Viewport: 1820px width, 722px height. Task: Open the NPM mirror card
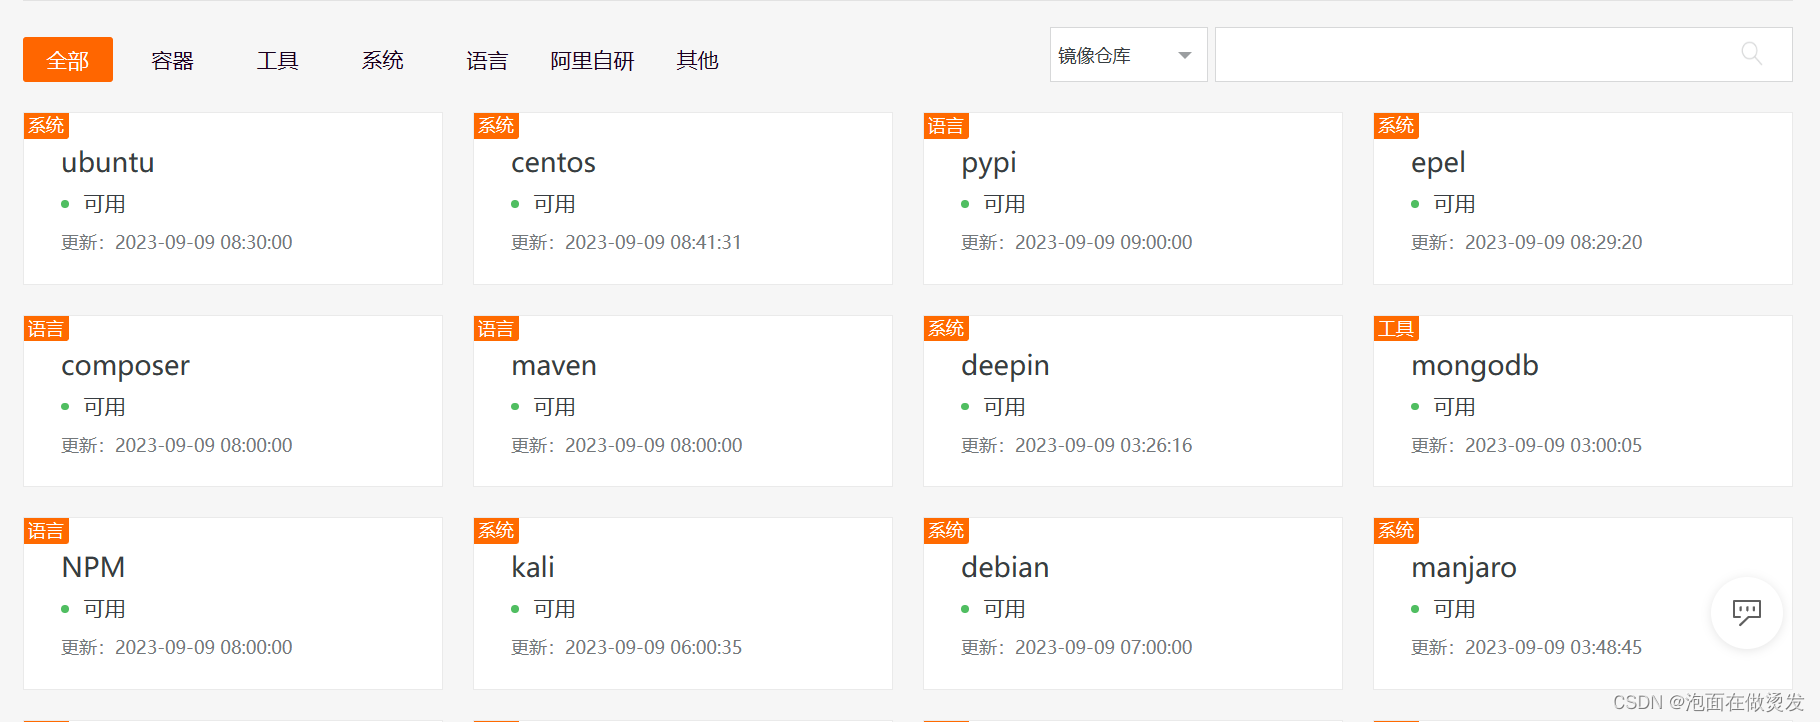(x=233, y=603)
